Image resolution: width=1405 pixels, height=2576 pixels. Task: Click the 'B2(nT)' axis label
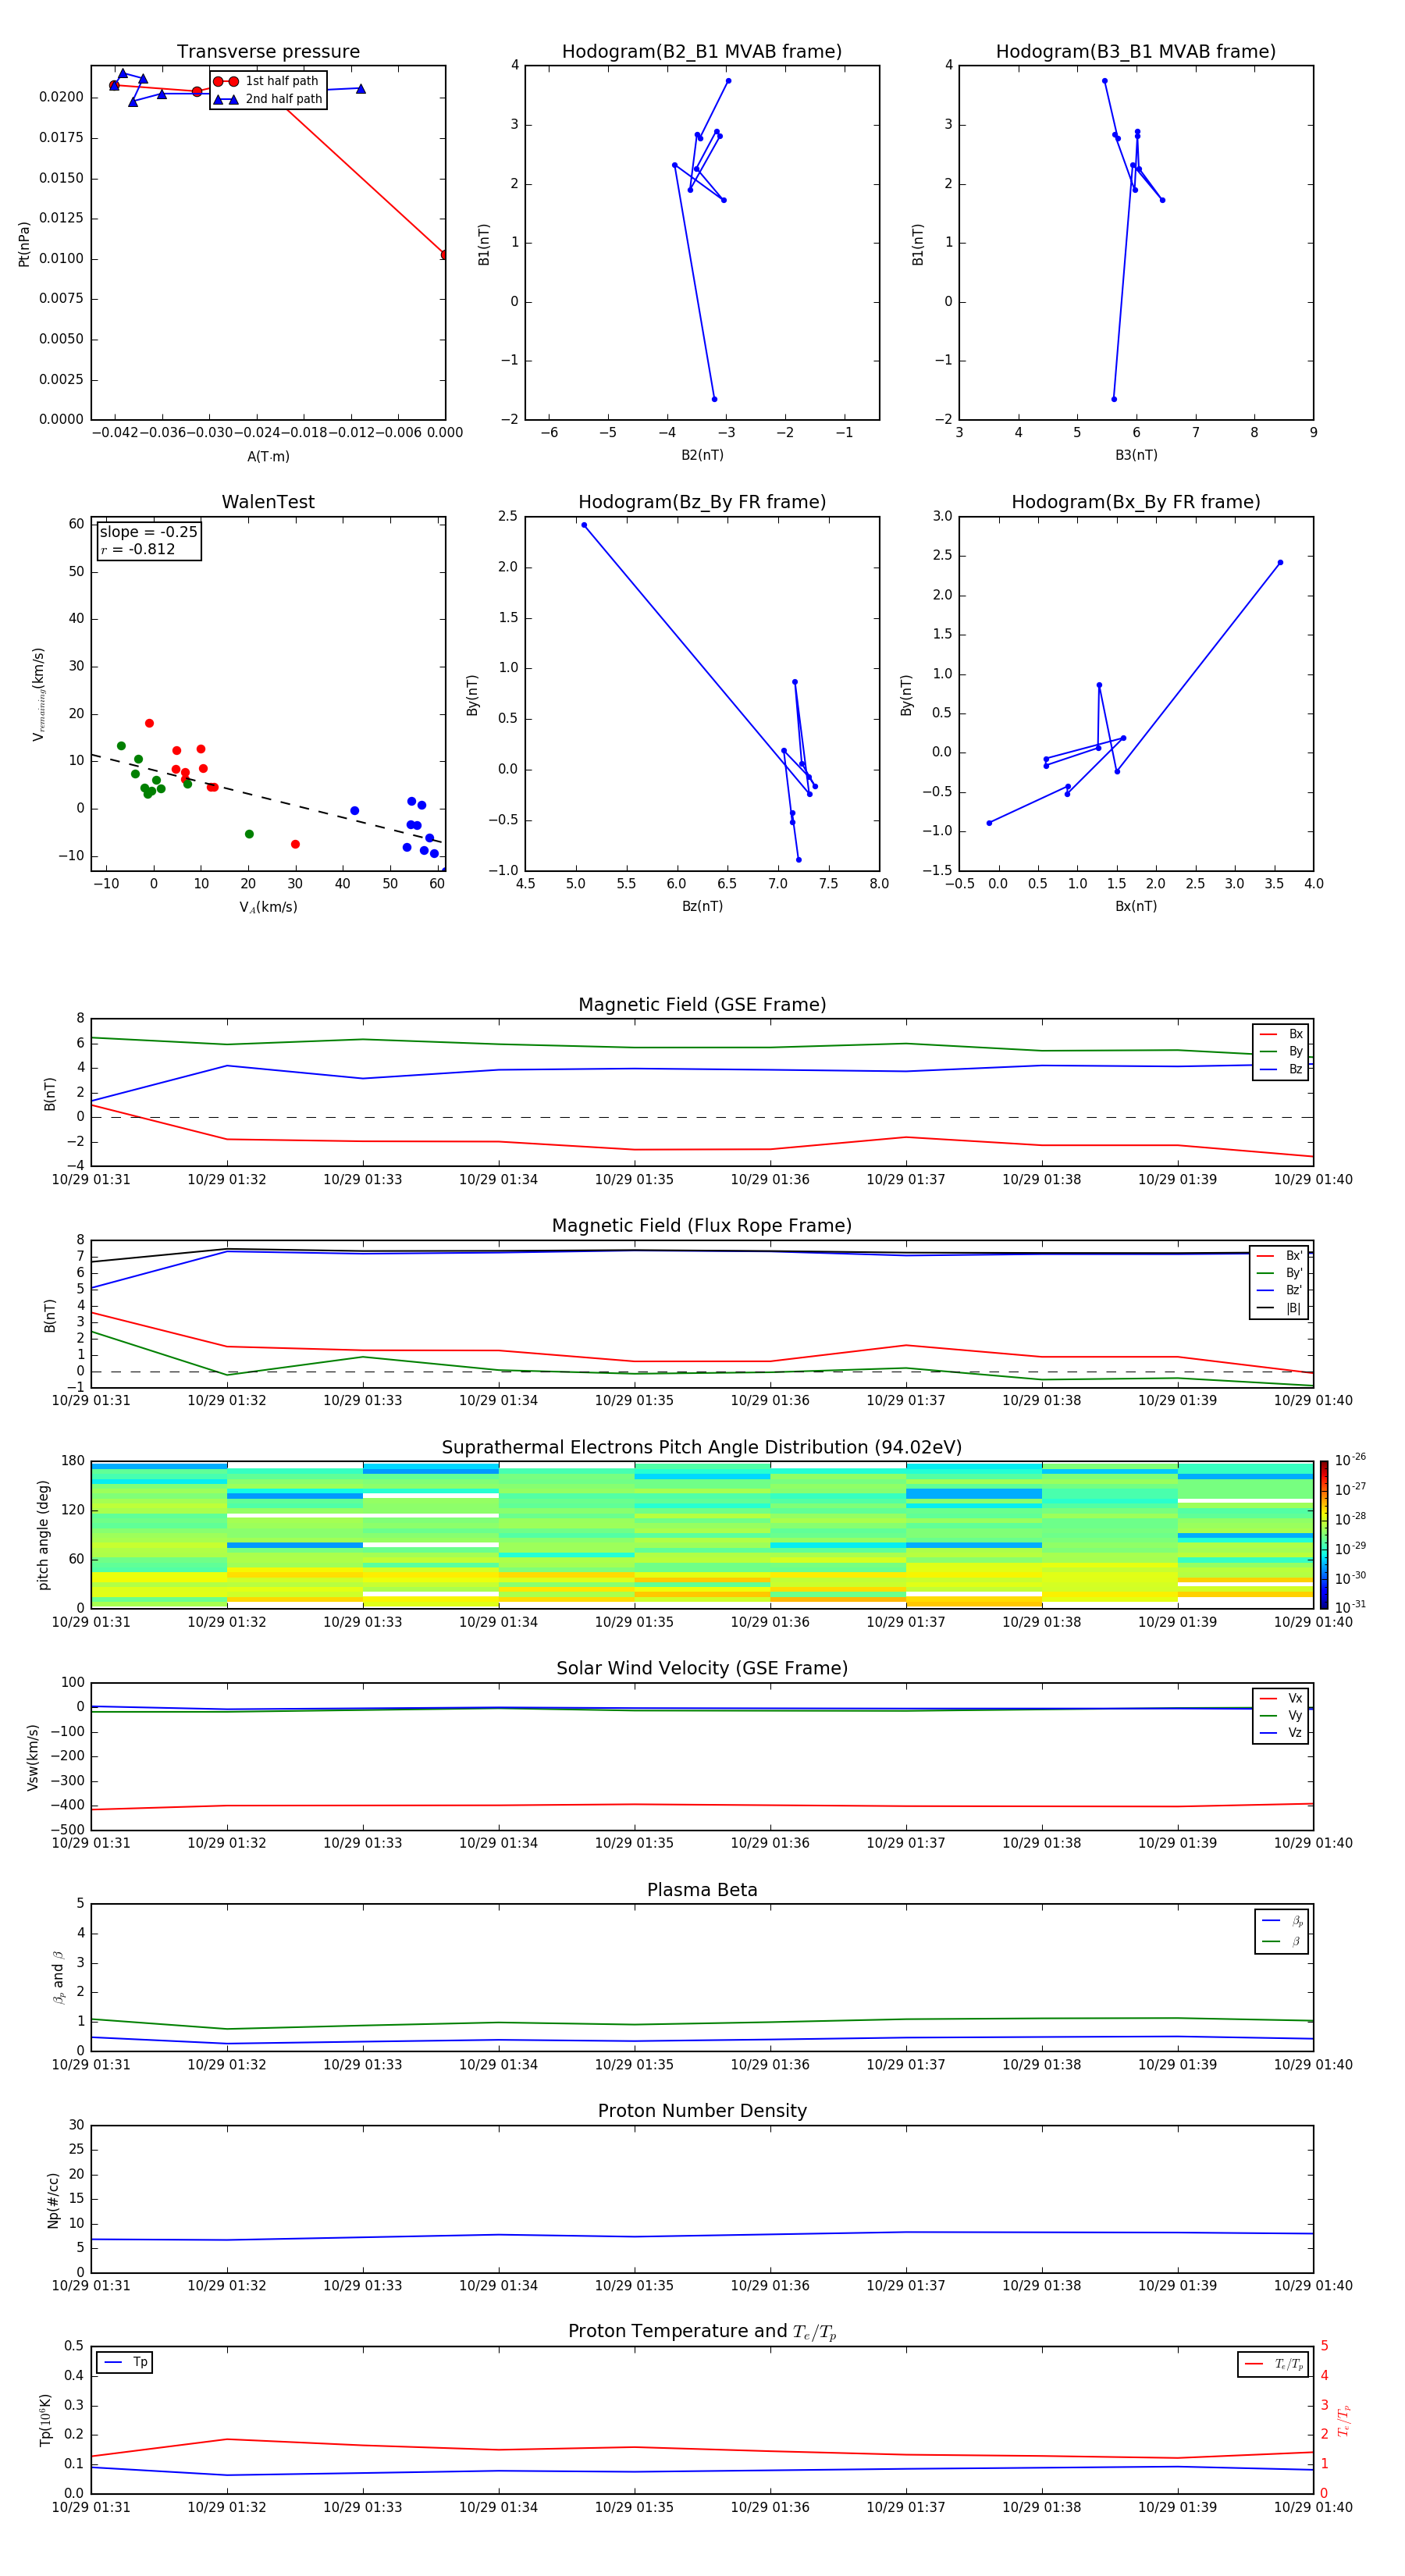coord(702,455)
